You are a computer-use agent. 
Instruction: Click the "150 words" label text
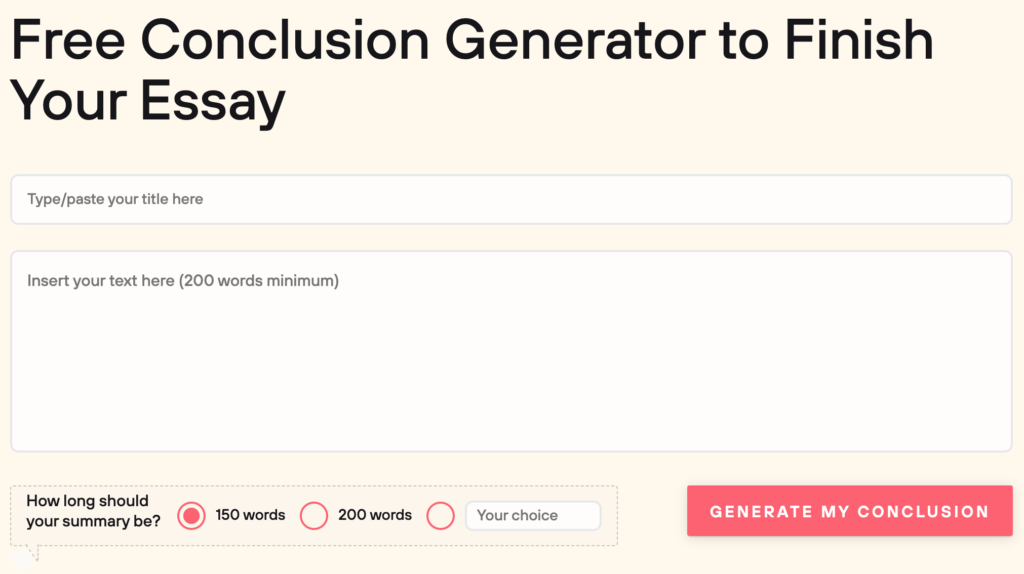point(250,515)
